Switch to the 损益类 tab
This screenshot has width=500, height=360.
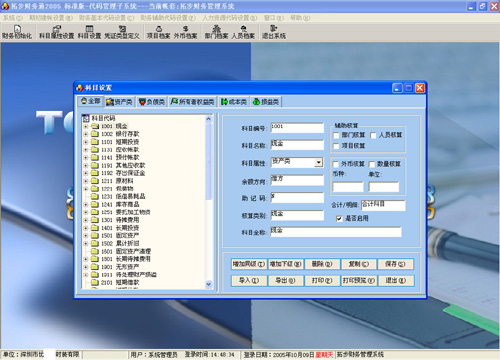pyautogui.click(x=266, y=102)
